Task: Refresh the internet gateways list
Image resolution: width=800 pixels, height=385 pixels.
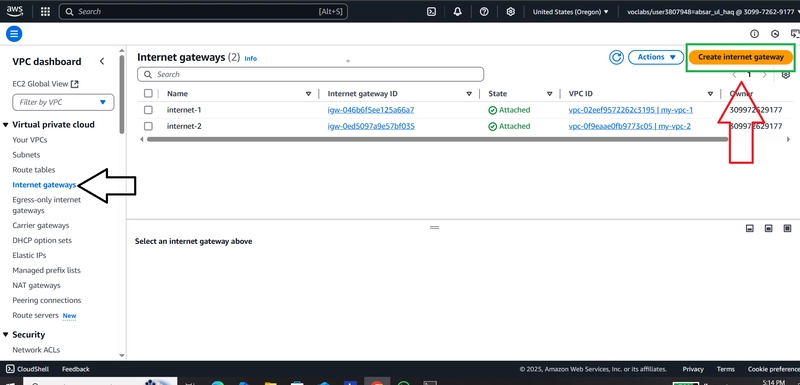Action: coord(616,57)
